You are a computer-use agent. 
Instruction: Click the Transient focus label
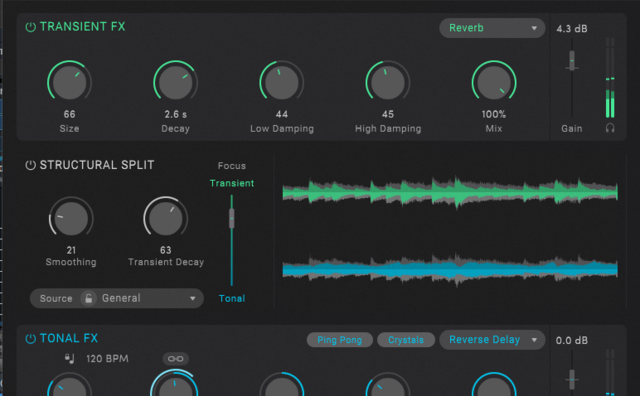[232, 183]
